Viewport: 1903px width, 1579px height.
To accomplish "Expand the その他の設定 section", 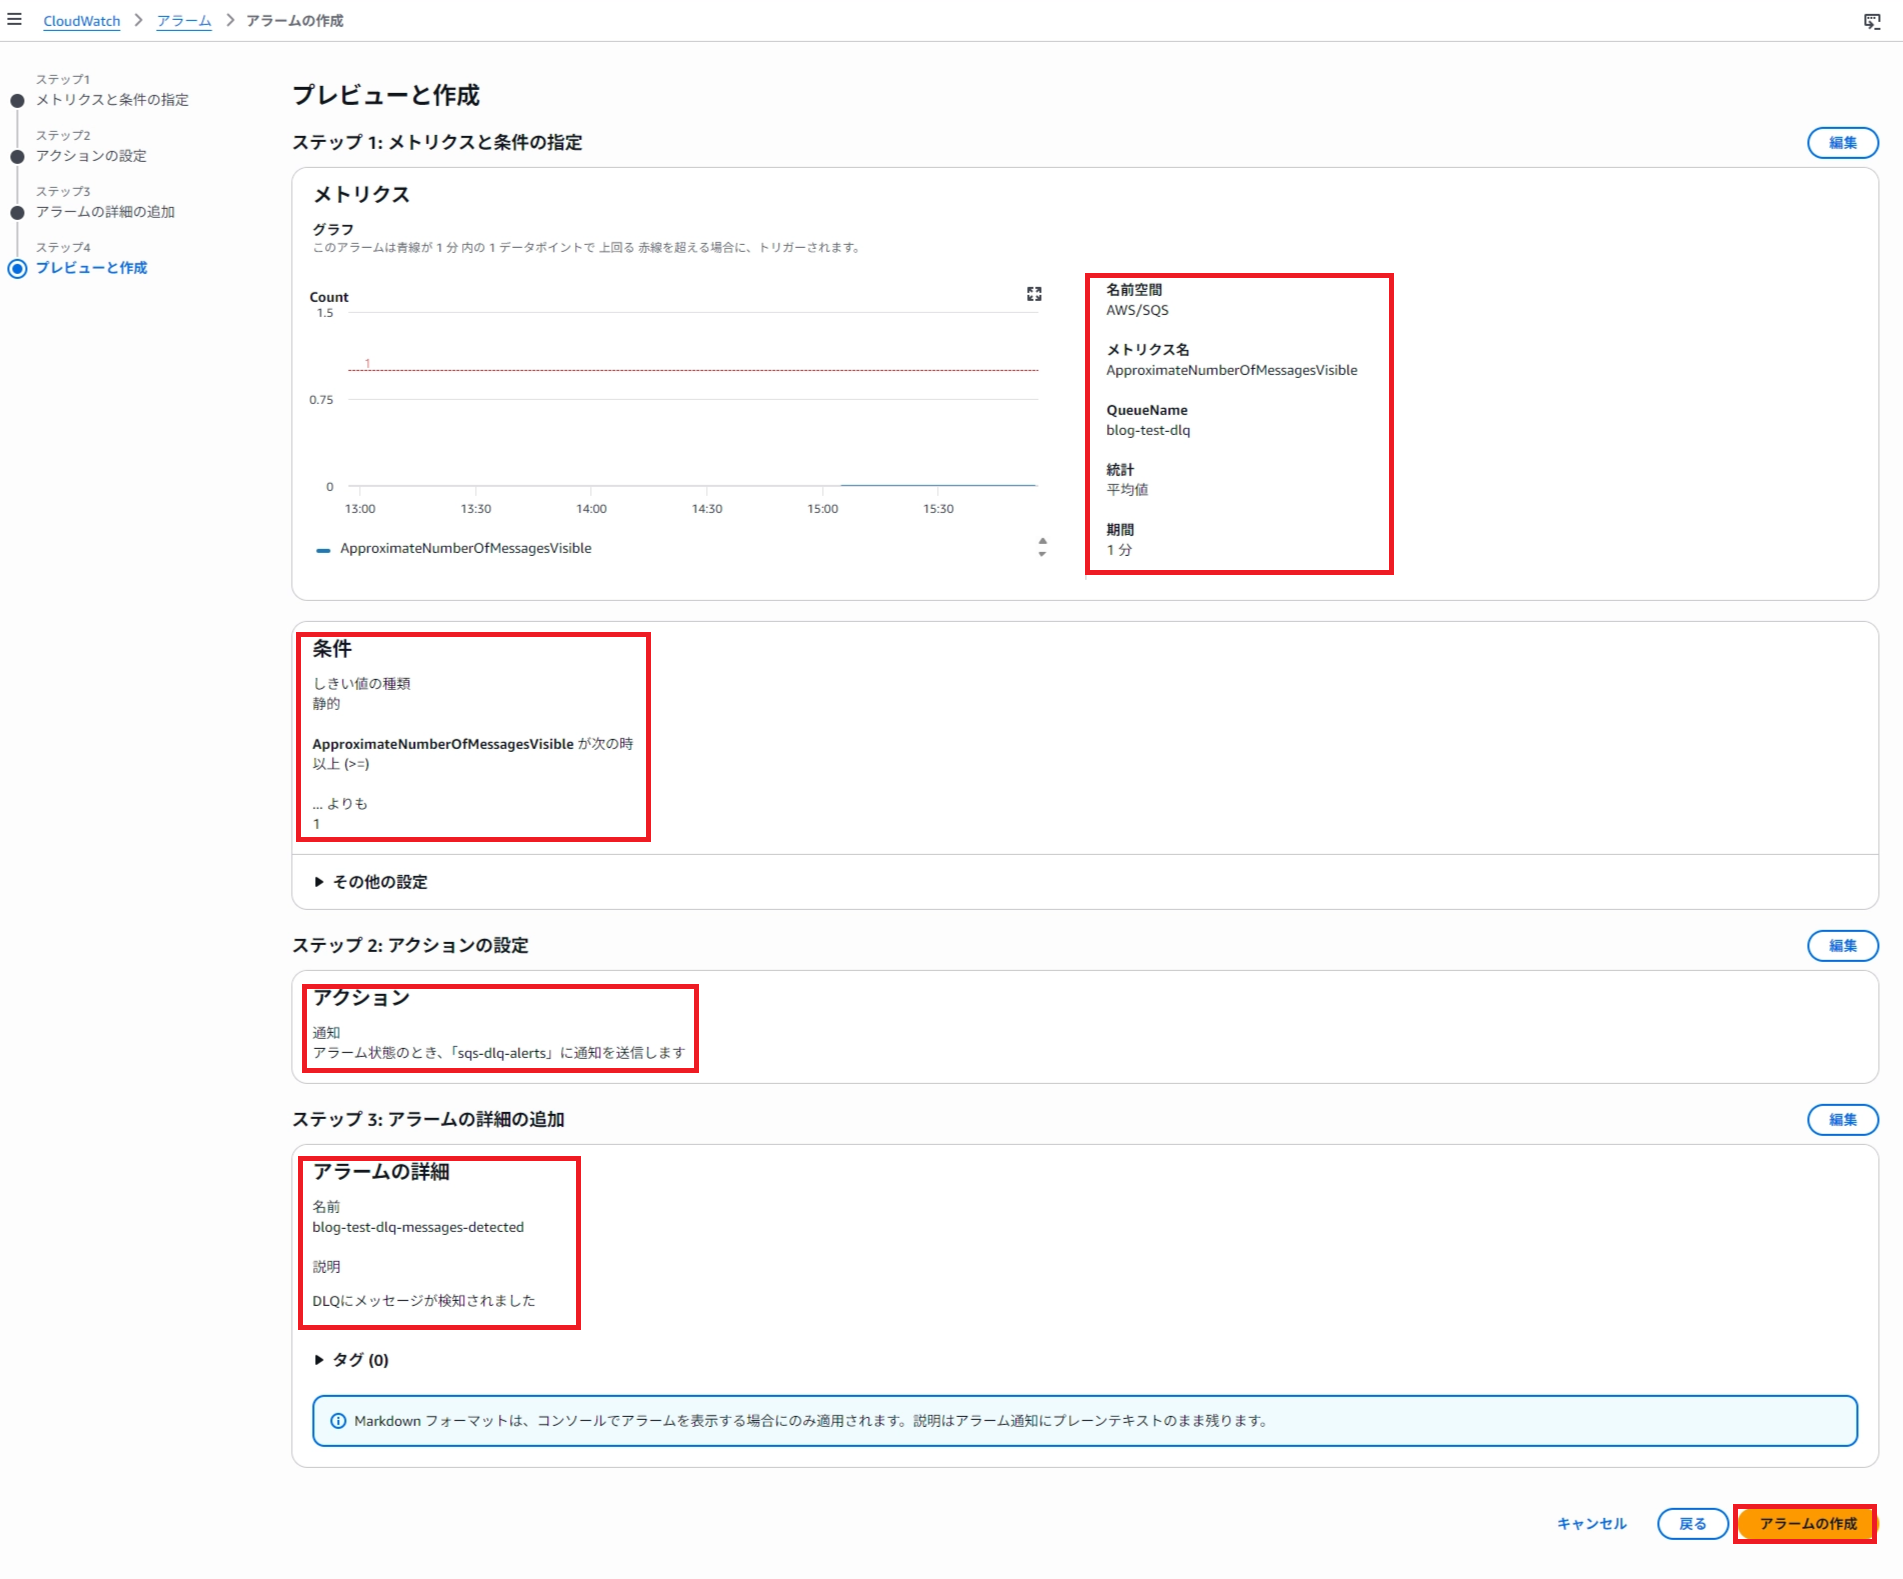I will point(371,882).
